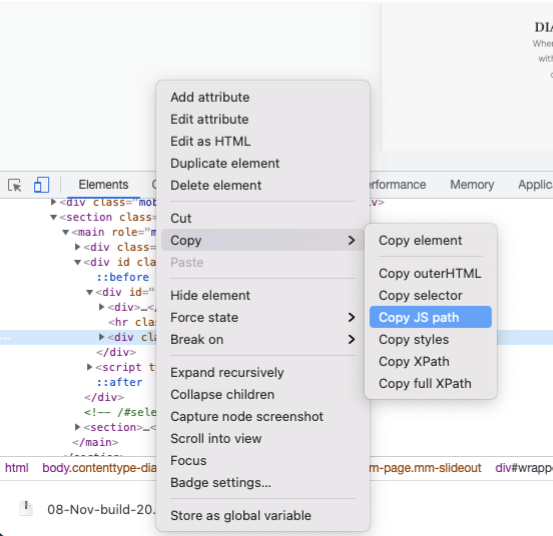
Task: Click the 08-Nov-build-20 download item
Action: (x=101, y=510)
